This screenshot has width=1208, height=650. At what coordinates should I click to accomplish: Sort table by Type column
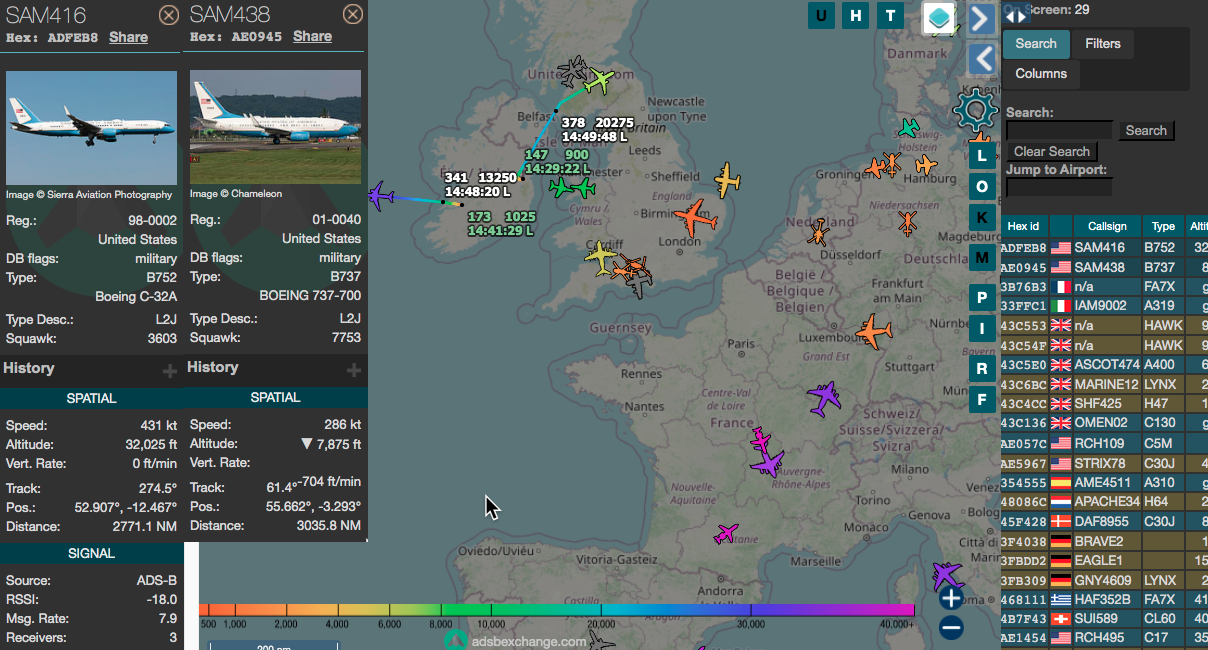pos(1163,227)
